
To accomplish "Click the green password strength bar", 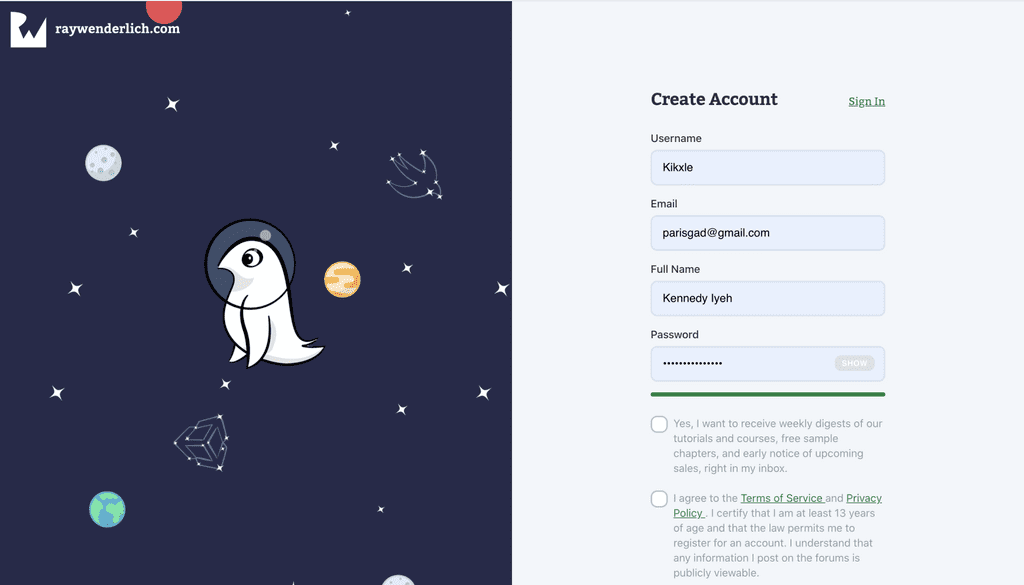I will click(767, 395).
